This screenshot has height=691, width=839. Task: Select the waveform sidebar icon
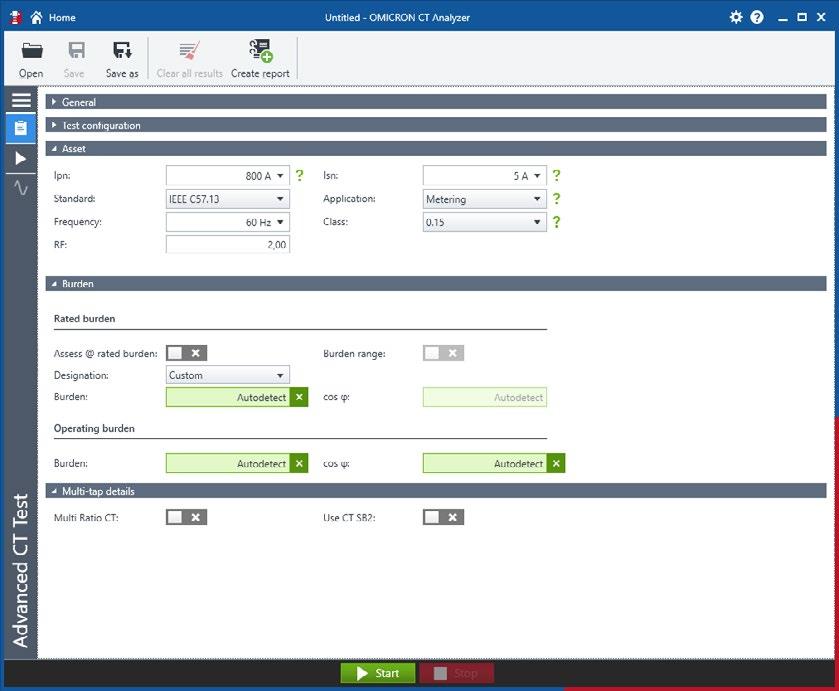click(x=21, y=188)
